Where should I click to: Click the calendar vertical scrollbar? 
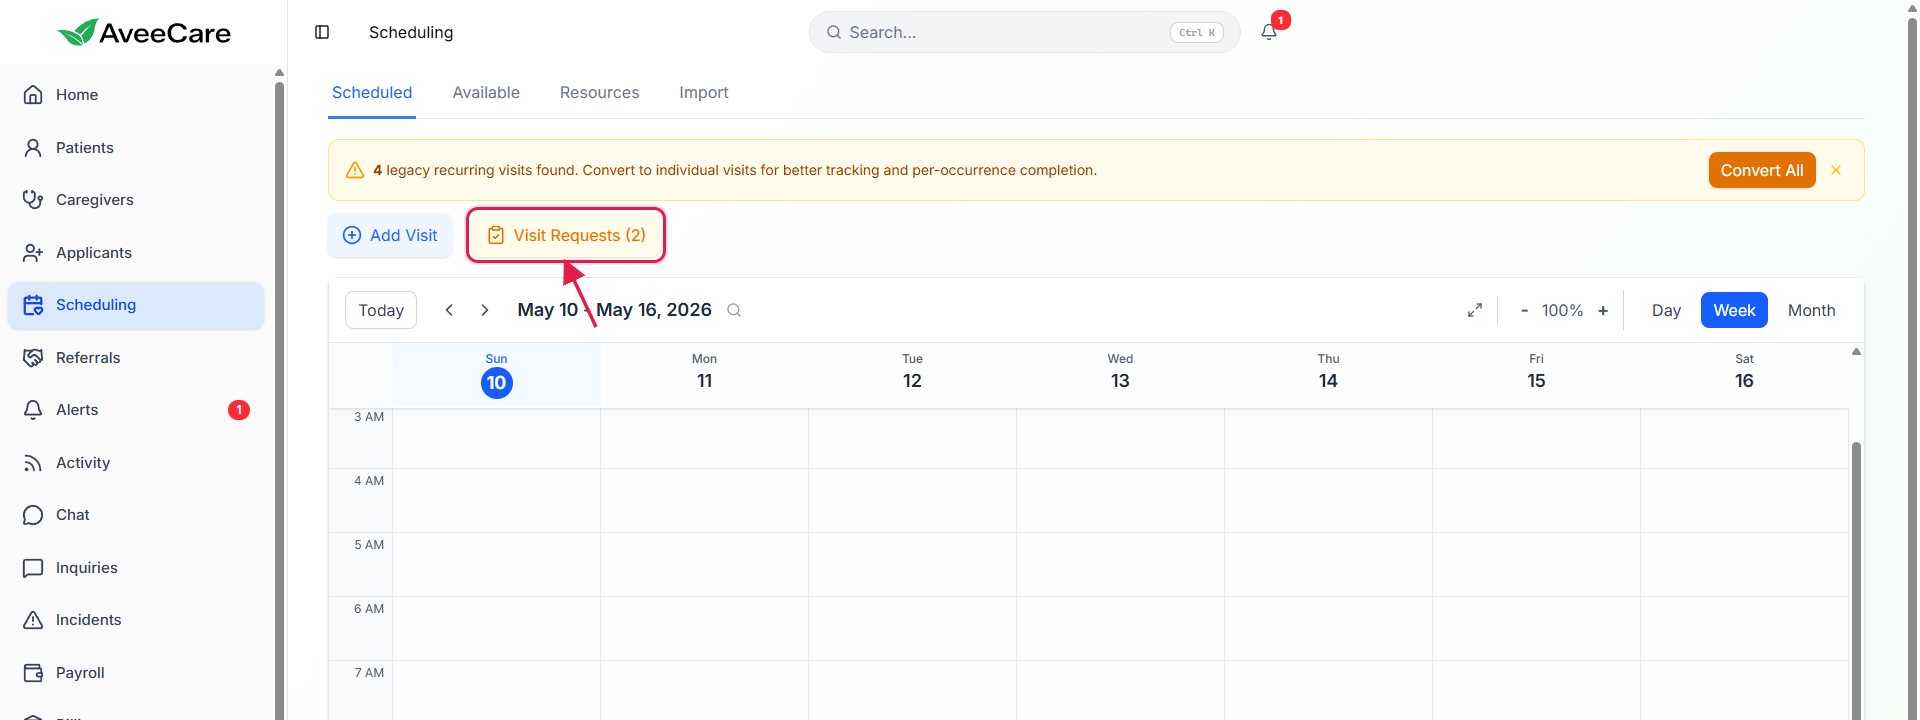click(x=1856, y=580)
